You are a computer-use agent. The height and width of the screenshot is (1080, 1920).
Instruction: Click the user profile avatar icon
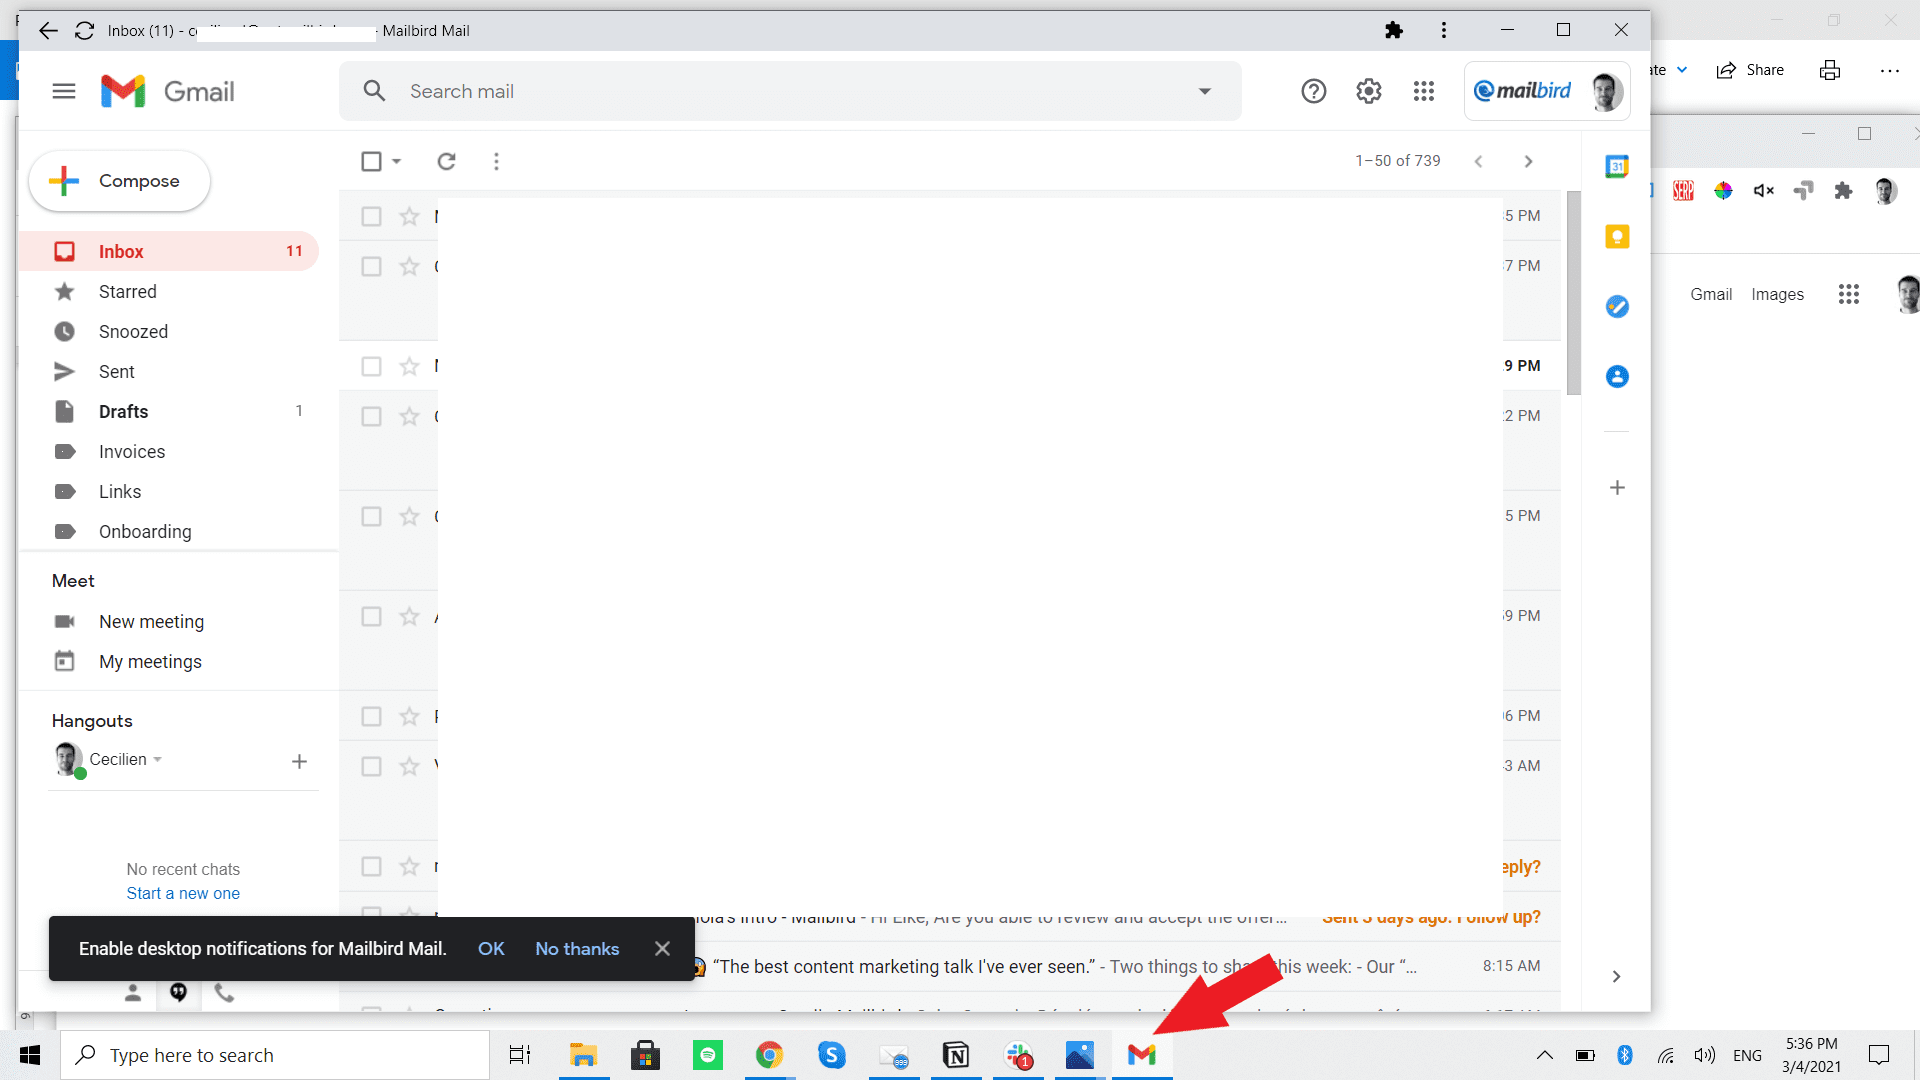[1604, 90]
